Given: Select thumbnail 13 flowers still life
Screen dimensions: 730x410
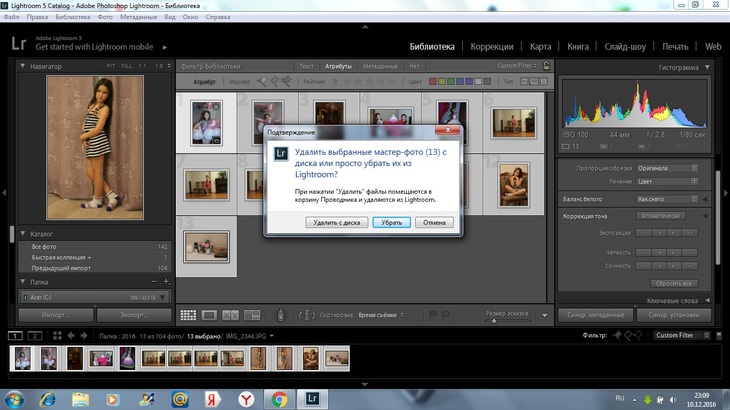Looking at the screenshot, I should [206, 247].
